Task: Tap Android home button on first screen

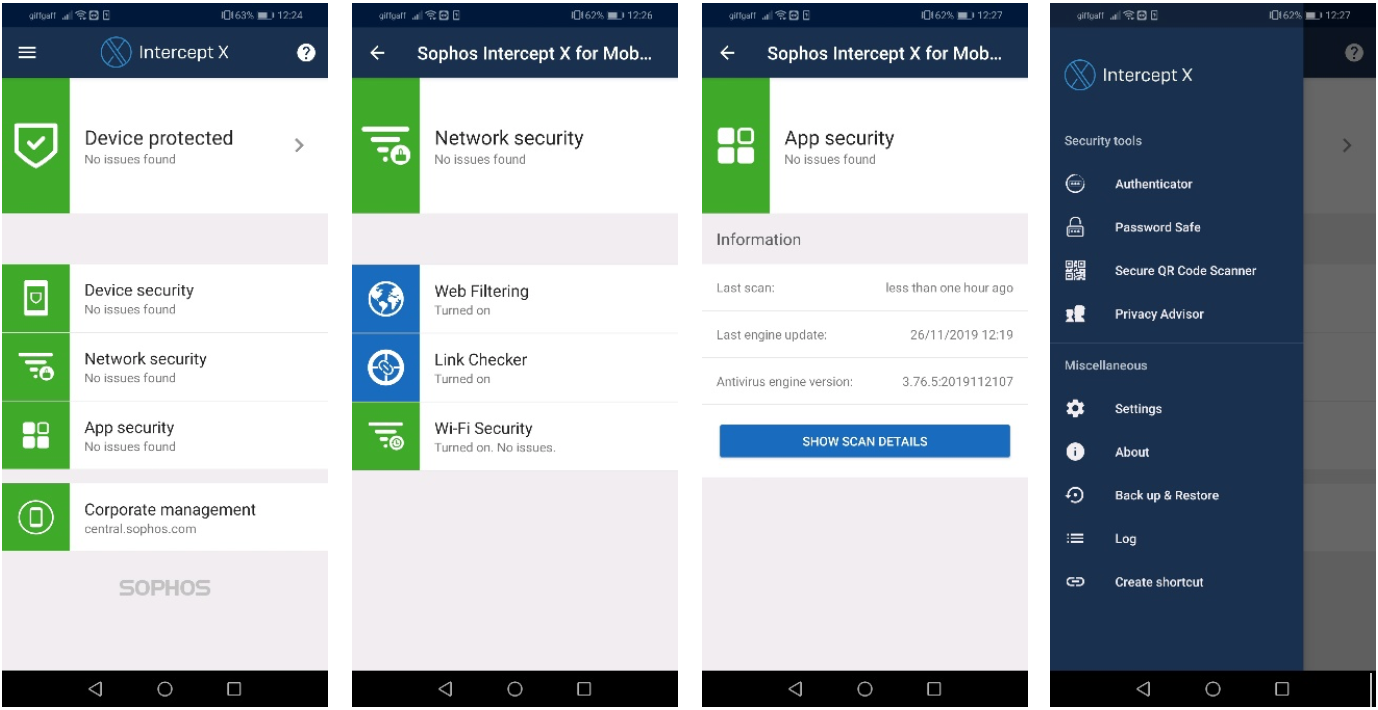Action: click(165, 689)
